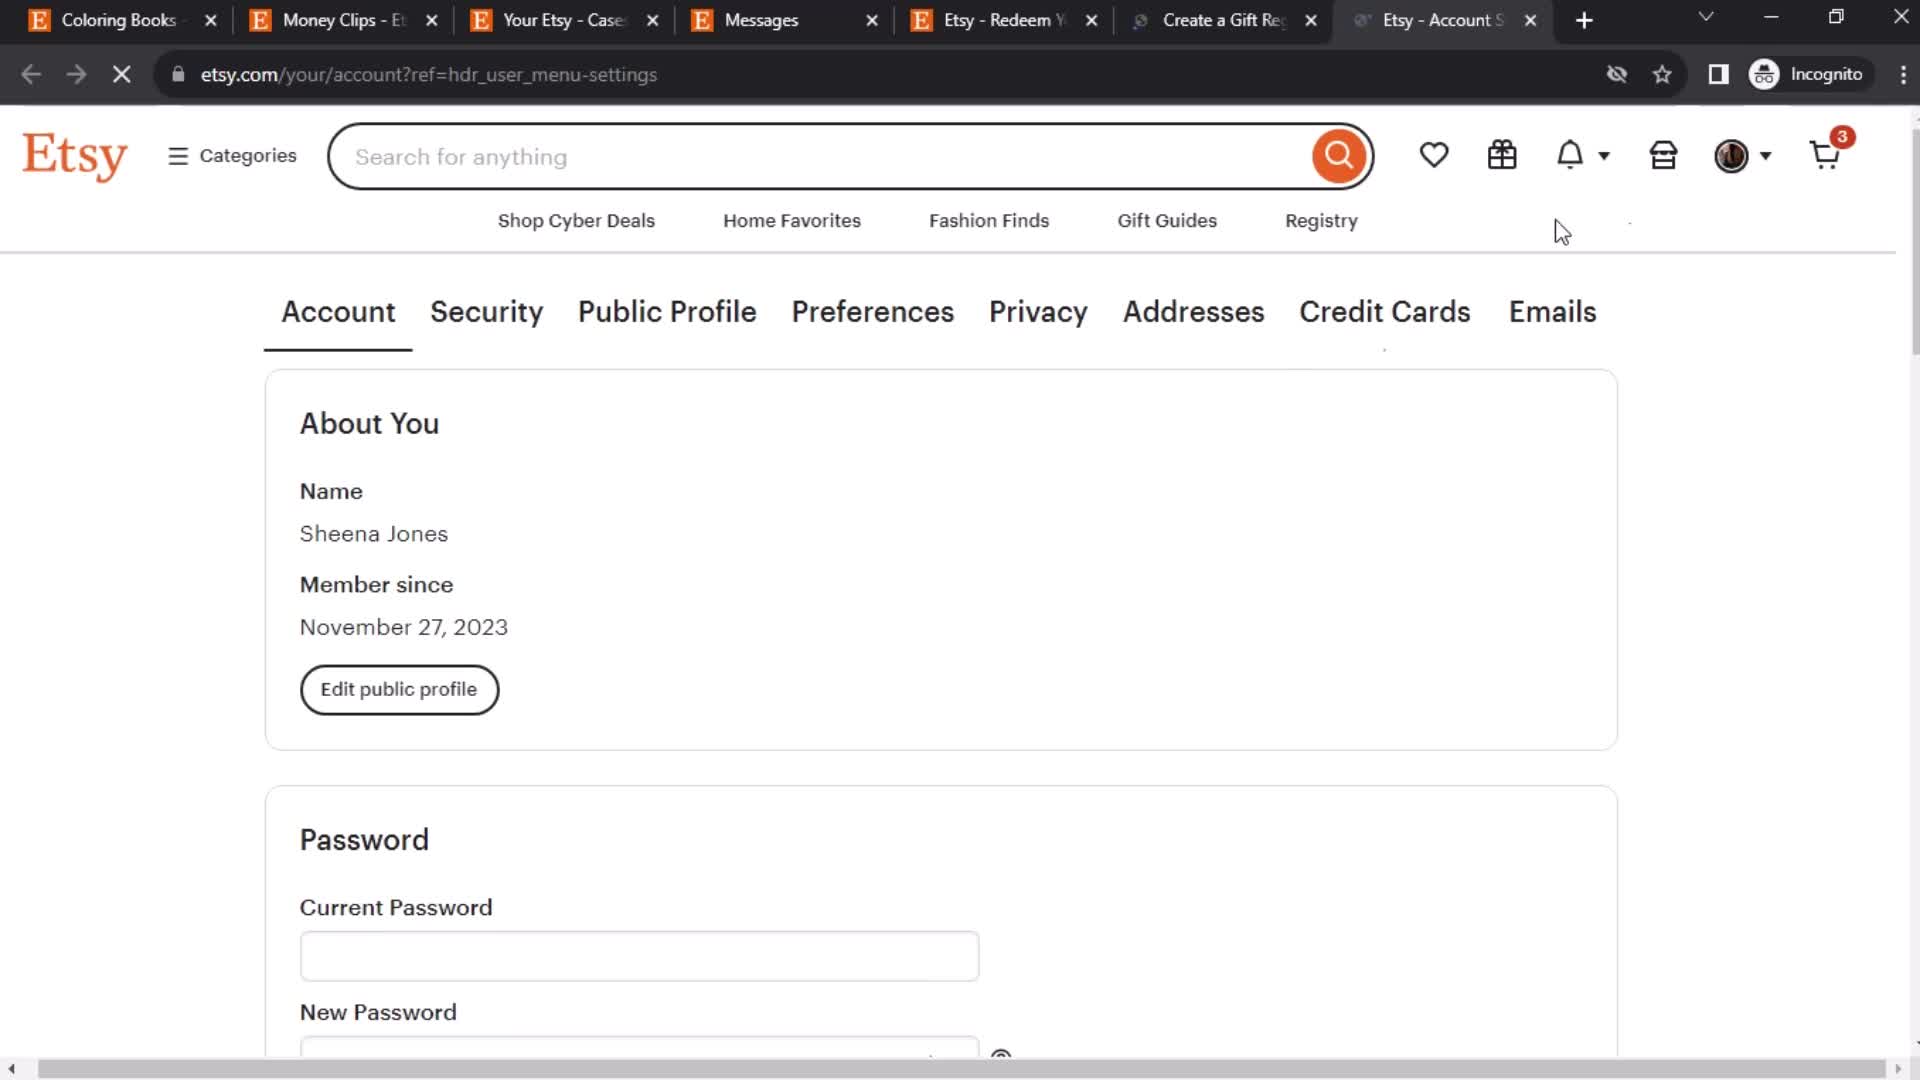Screen dimensions: 1920x1080
Task: Switch to the Security tab
Action: [485, 311]
